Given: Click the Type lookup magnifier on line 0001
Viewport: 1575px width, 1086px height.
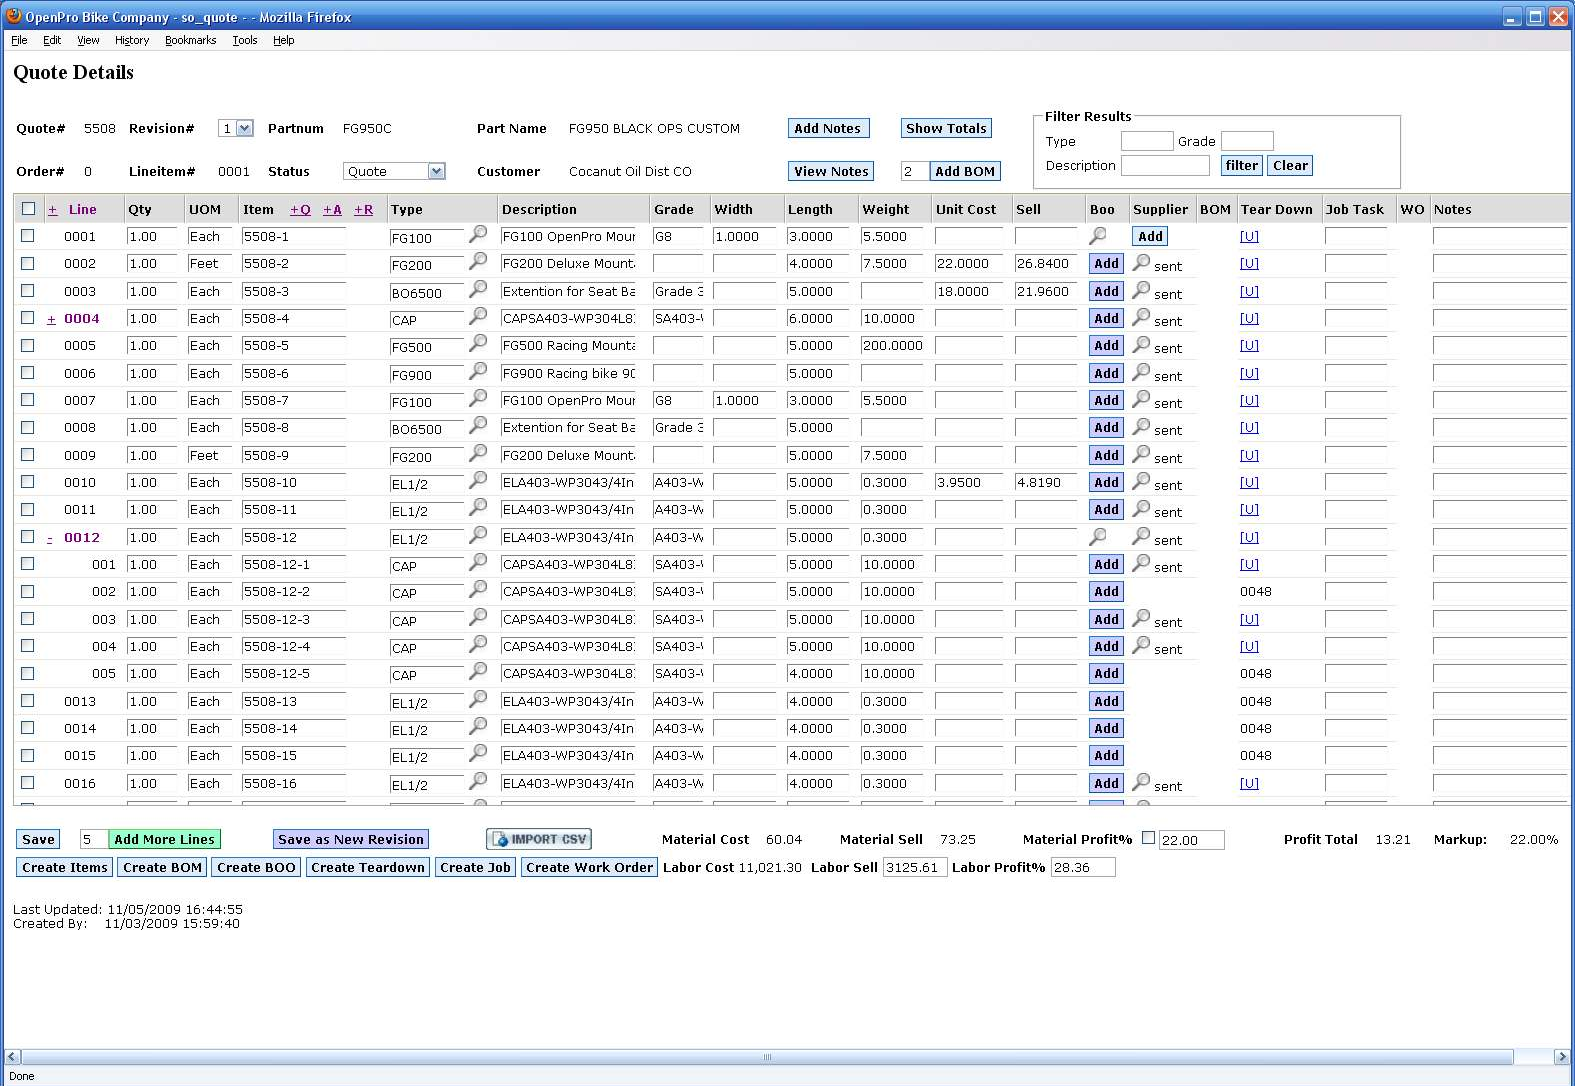Looking at the screenshot, I should (x=478, y=234).
